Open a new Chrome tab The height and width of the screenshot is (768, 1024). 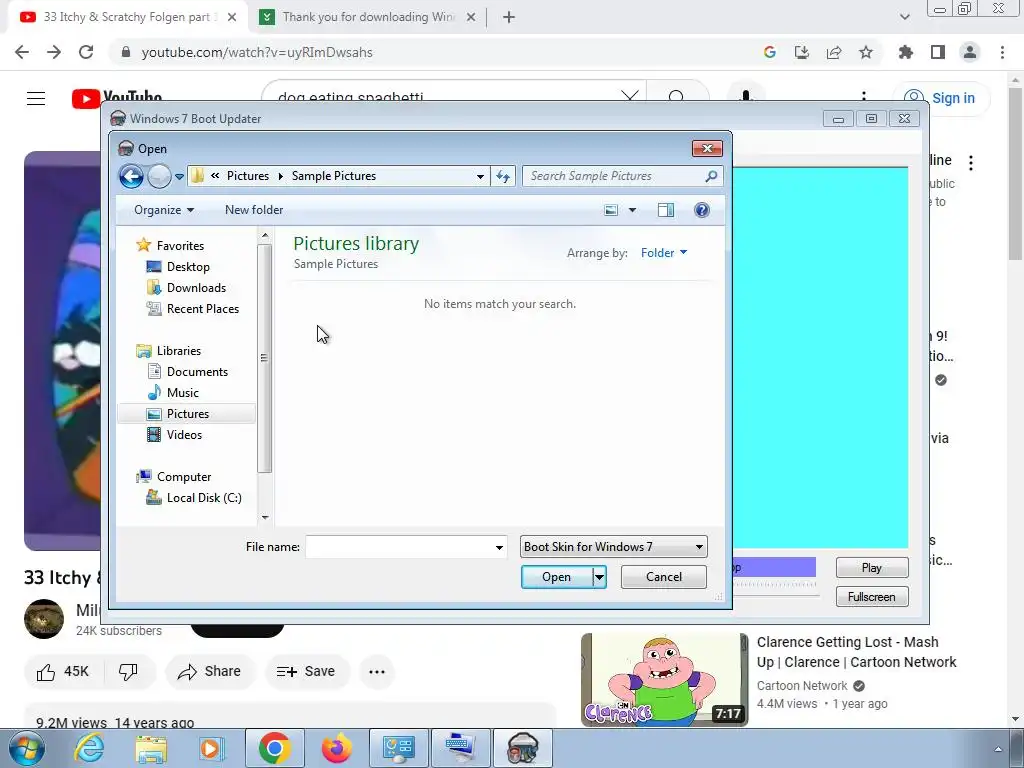point(509,17)
